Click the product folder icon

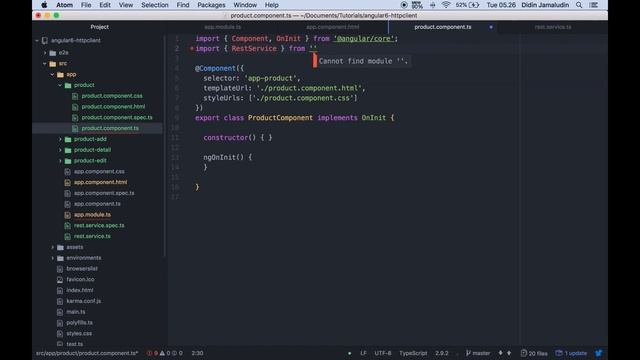coord(68,85)
